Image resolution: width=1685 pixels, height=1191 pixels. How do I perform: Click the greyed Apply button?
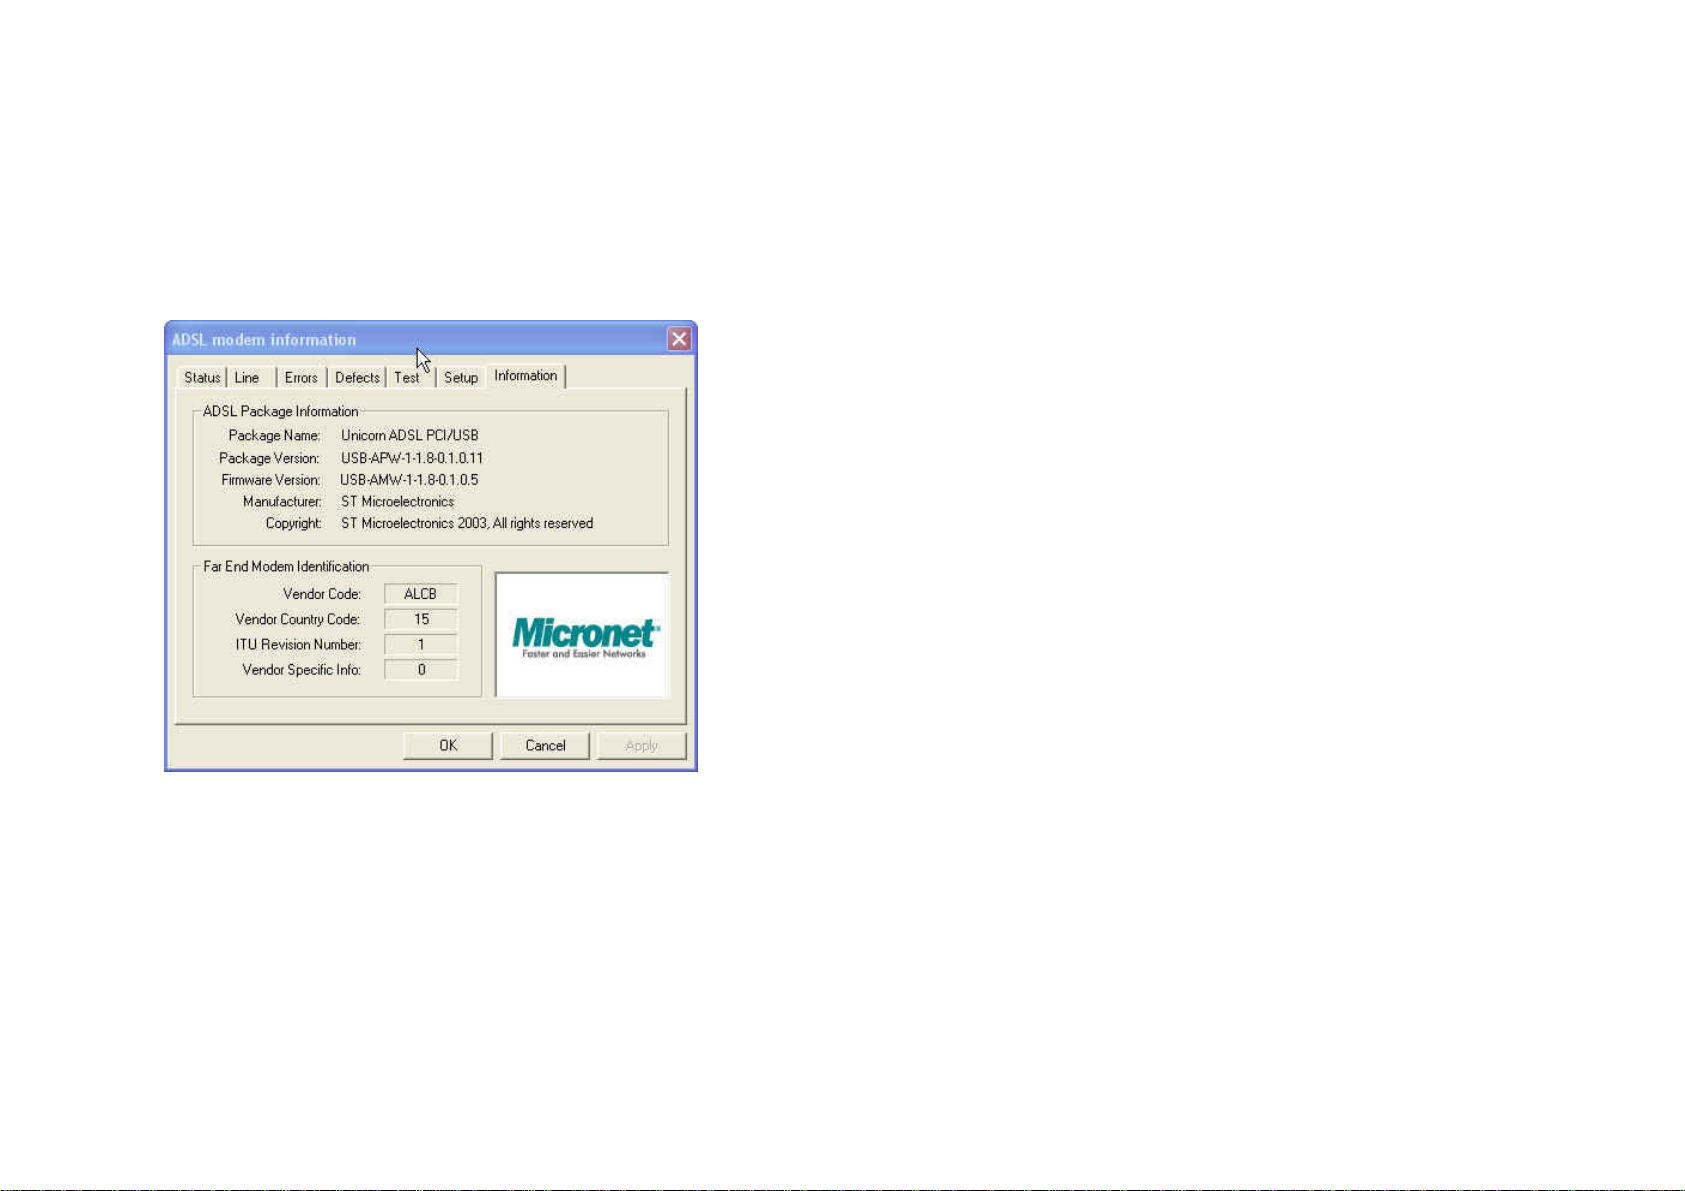coord(642,746)
